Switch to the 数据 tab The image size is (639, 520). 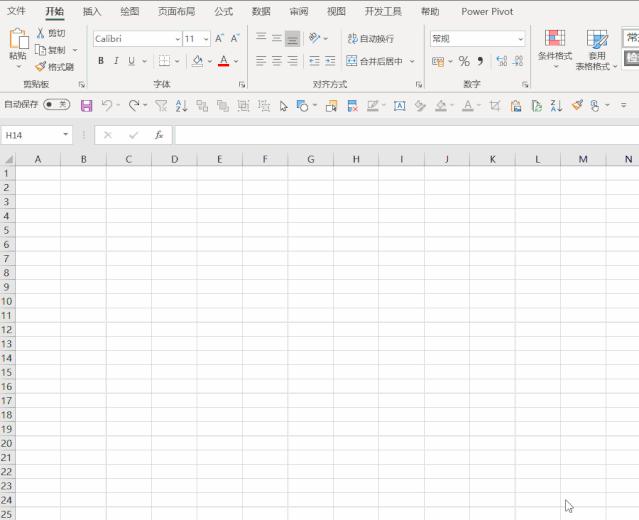pos(261,11)
